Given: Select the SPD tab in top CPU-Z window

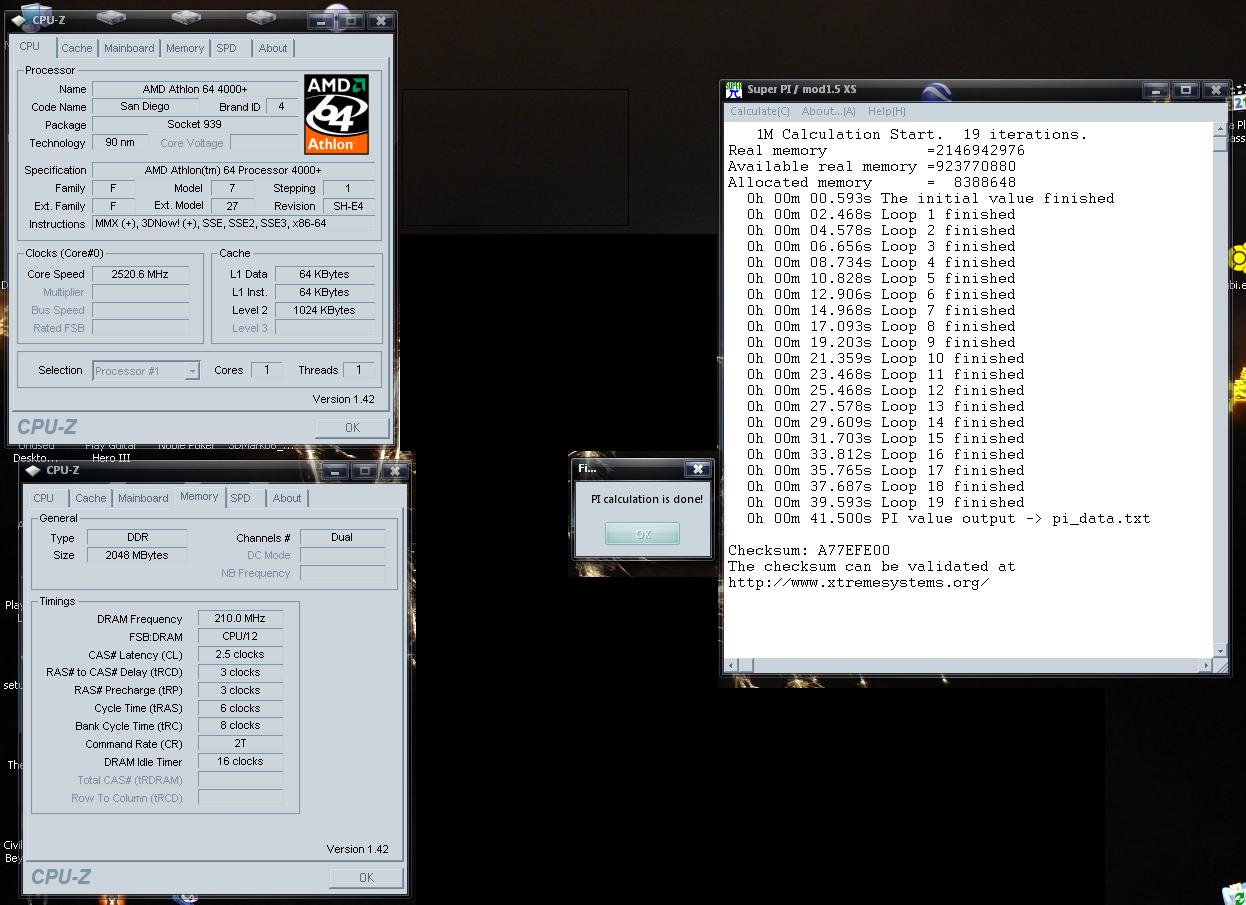Looking at the screenshot, I should coord(227,48).
